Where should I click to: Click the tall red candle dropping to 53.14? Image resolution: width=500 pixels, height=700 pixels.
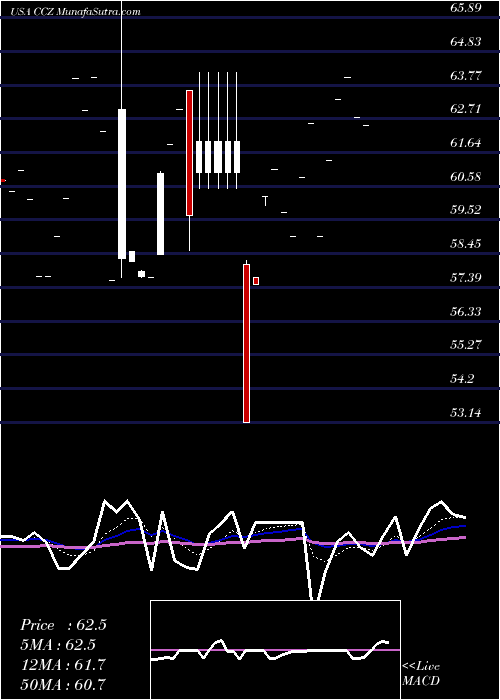coord(246,343)
